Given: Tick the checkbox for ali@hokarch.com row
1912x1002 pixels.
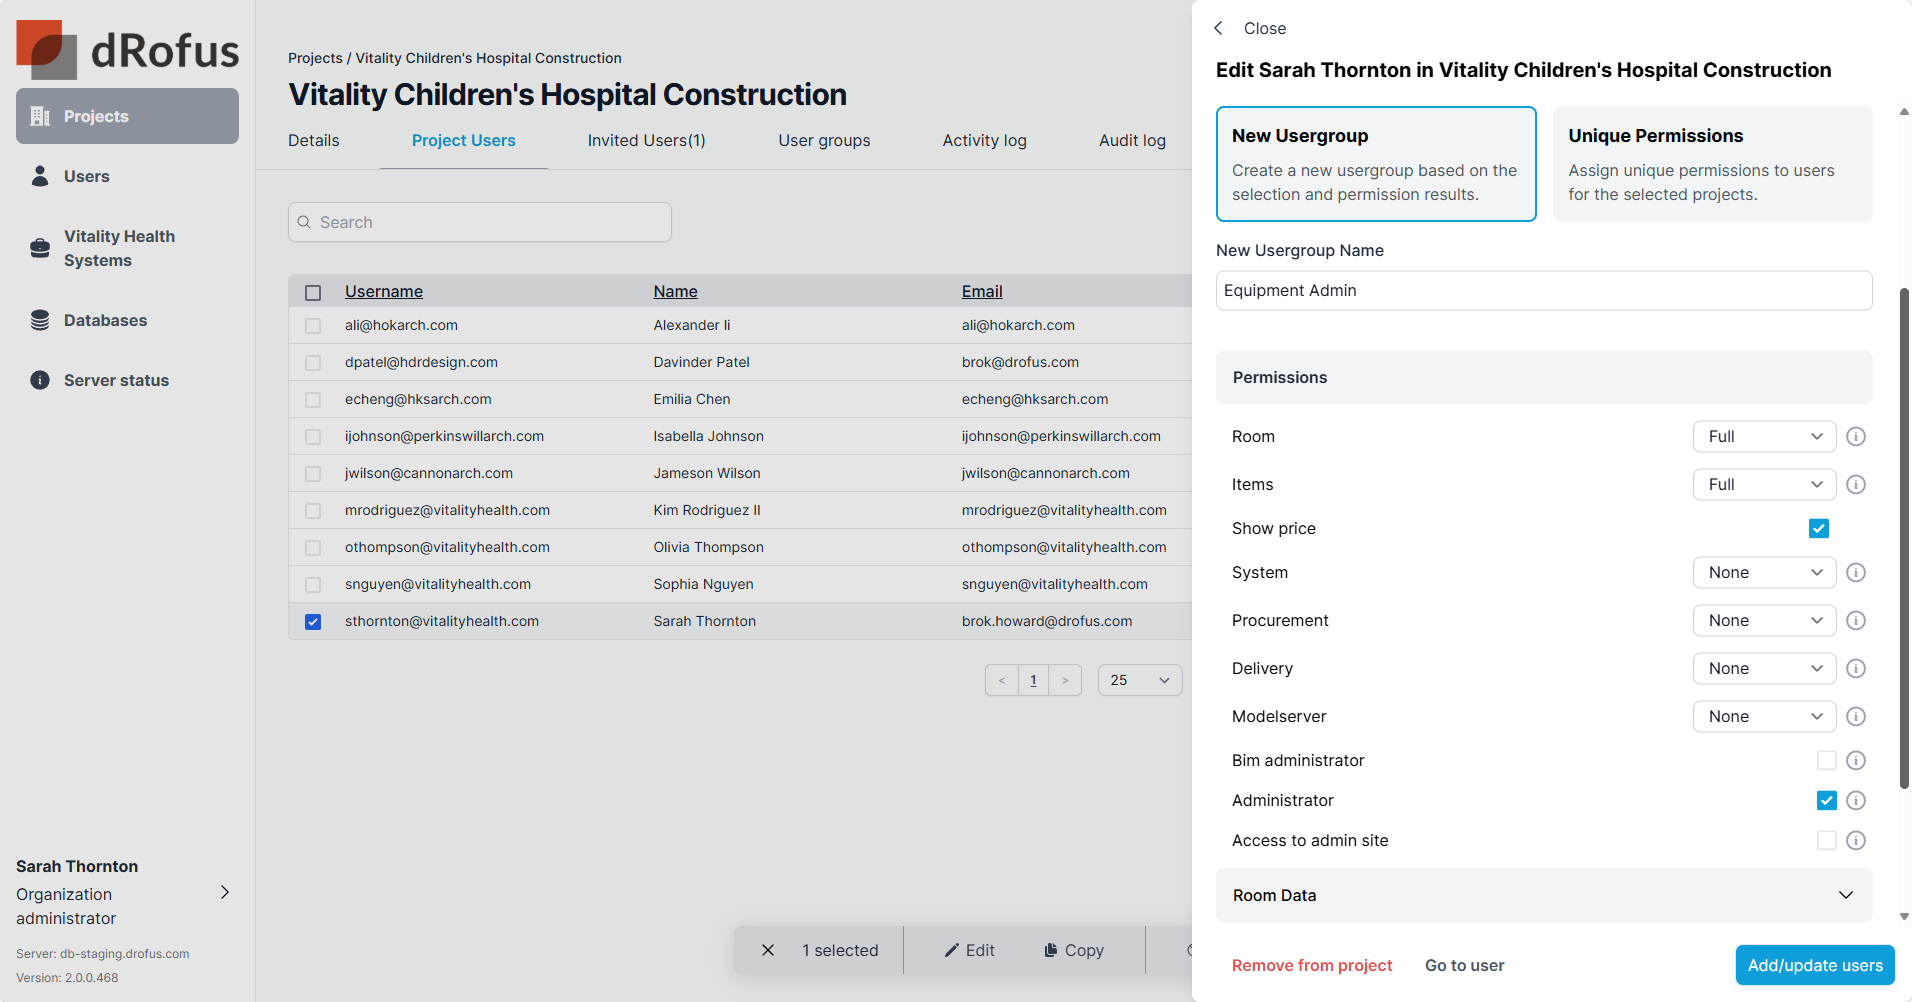Looking at the screenshot, I should [313, 326].
